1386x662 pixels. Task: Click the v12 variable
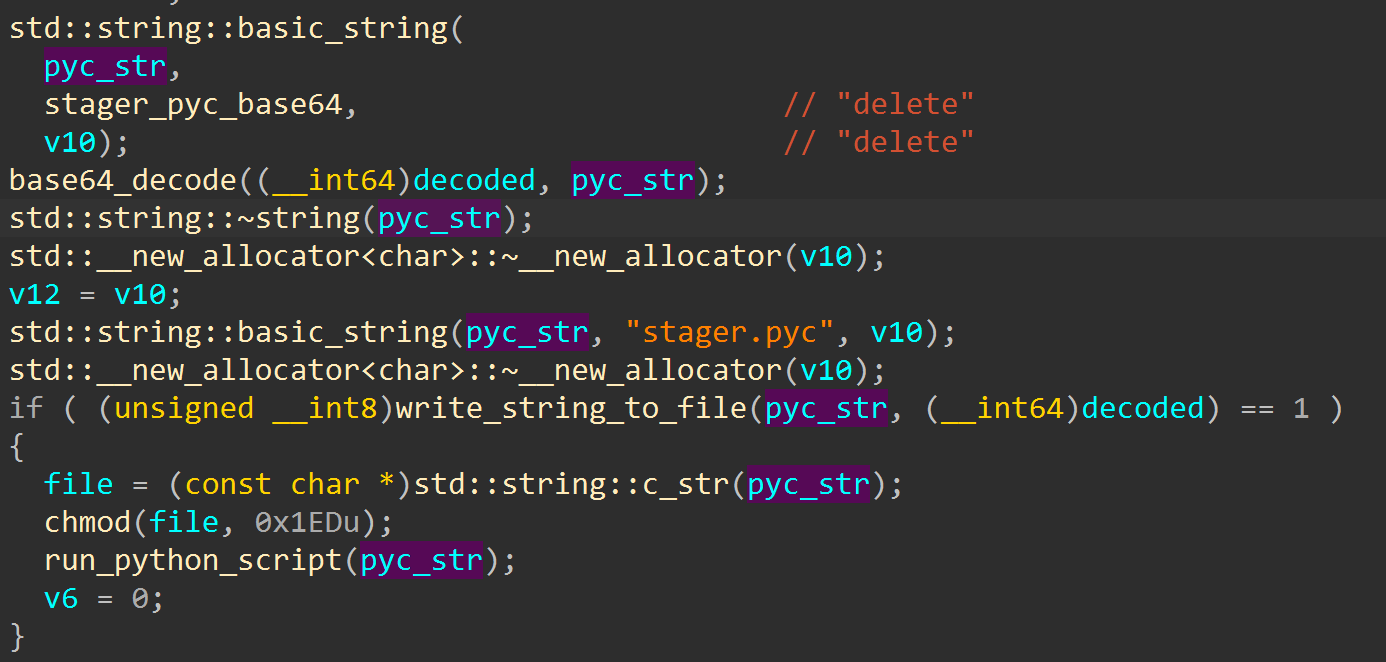(35, 294)
